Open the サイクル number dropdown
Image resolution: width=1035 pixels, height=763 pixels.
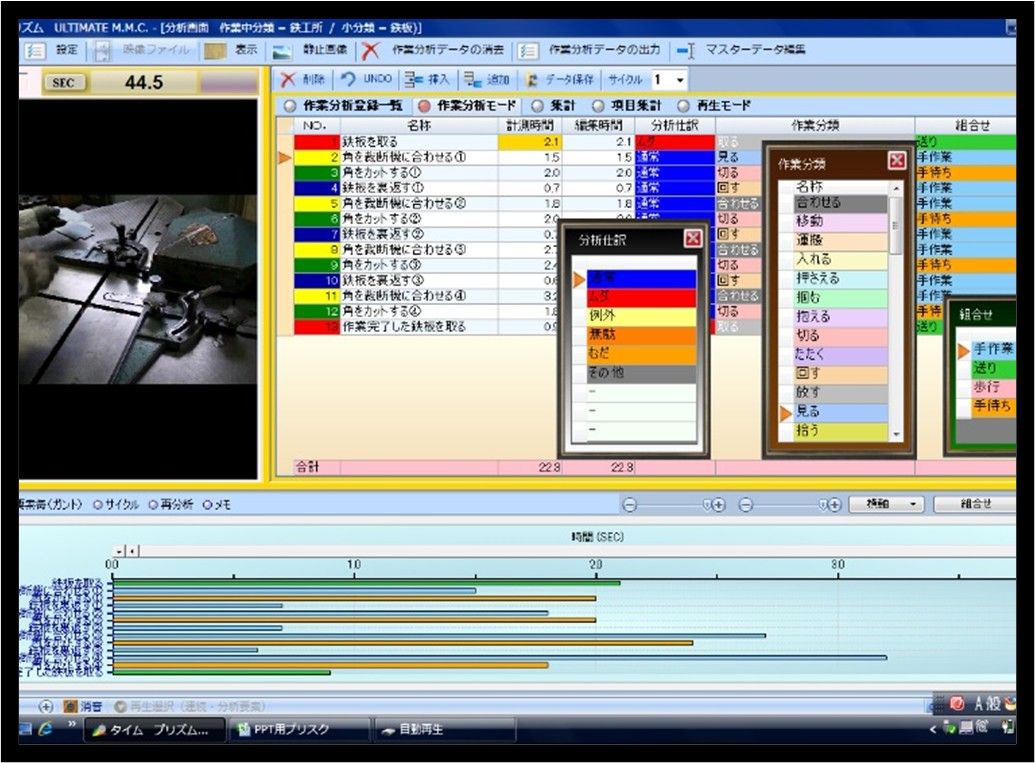click(x=680, y=81)
